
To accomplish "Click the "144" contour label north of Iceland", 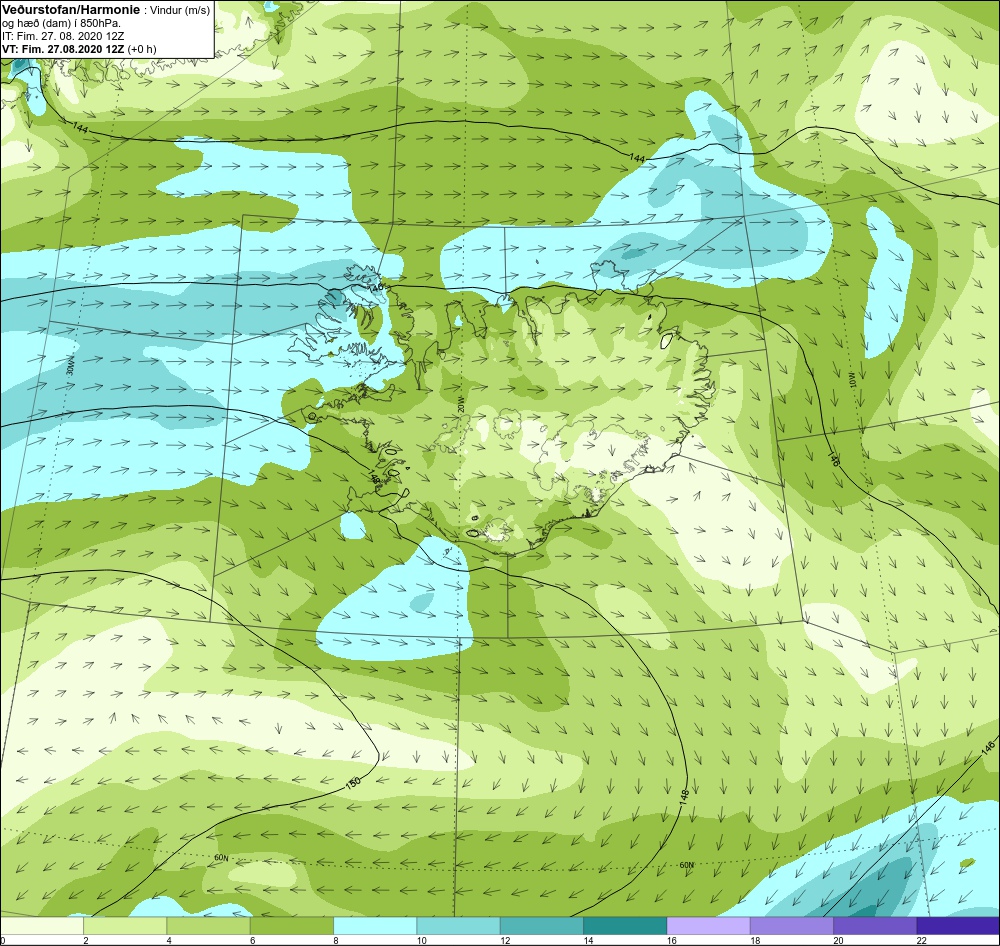I will (636, 157).
